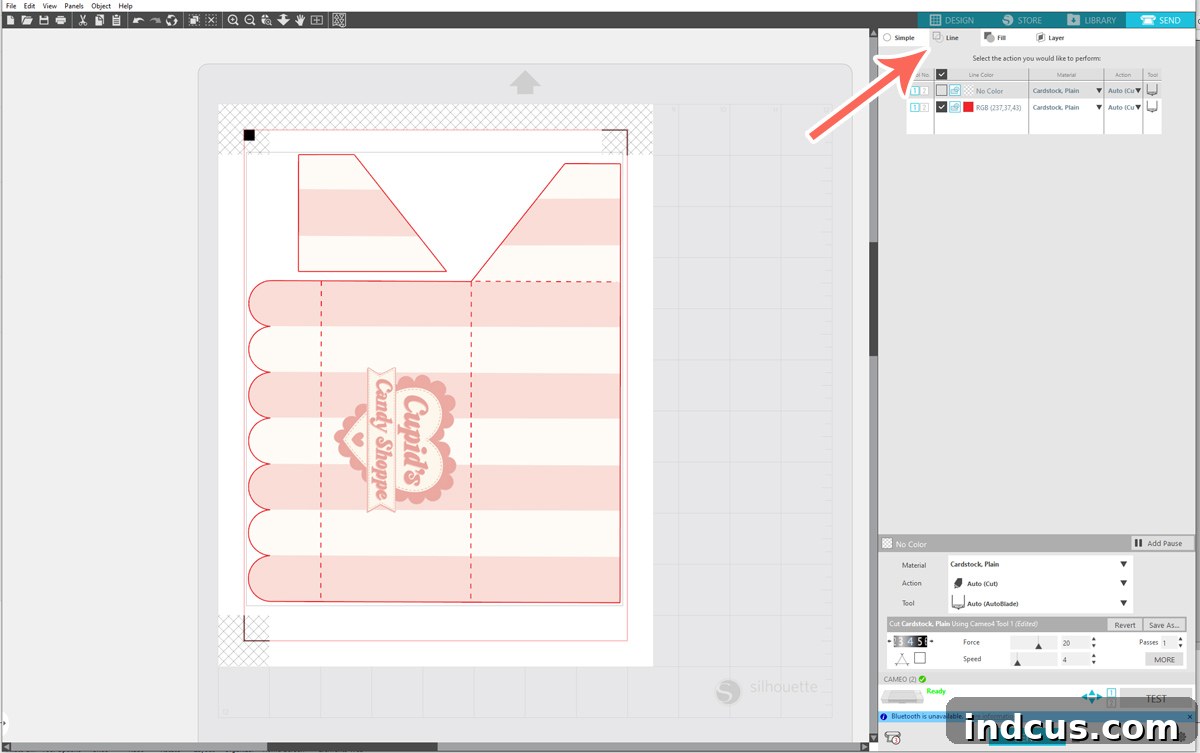Click AutoBlade tool icon in RGB row
Screen dimensions: 1200x753
coord(1152,107)
